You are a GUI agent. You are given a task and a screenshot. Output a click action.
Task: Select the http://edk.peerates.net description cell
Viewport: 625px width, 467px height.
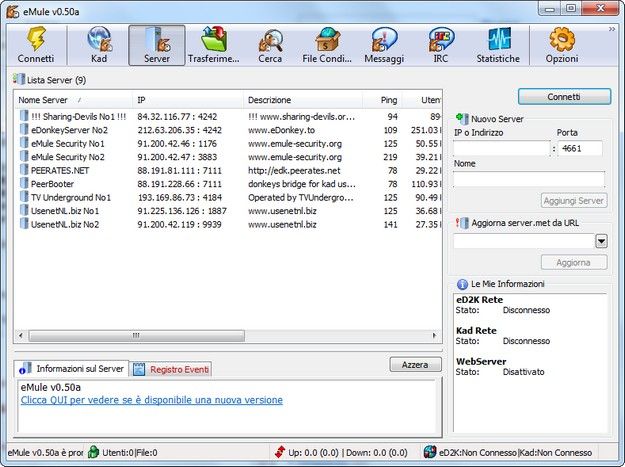pyautogui.click(x=294, y=171)
